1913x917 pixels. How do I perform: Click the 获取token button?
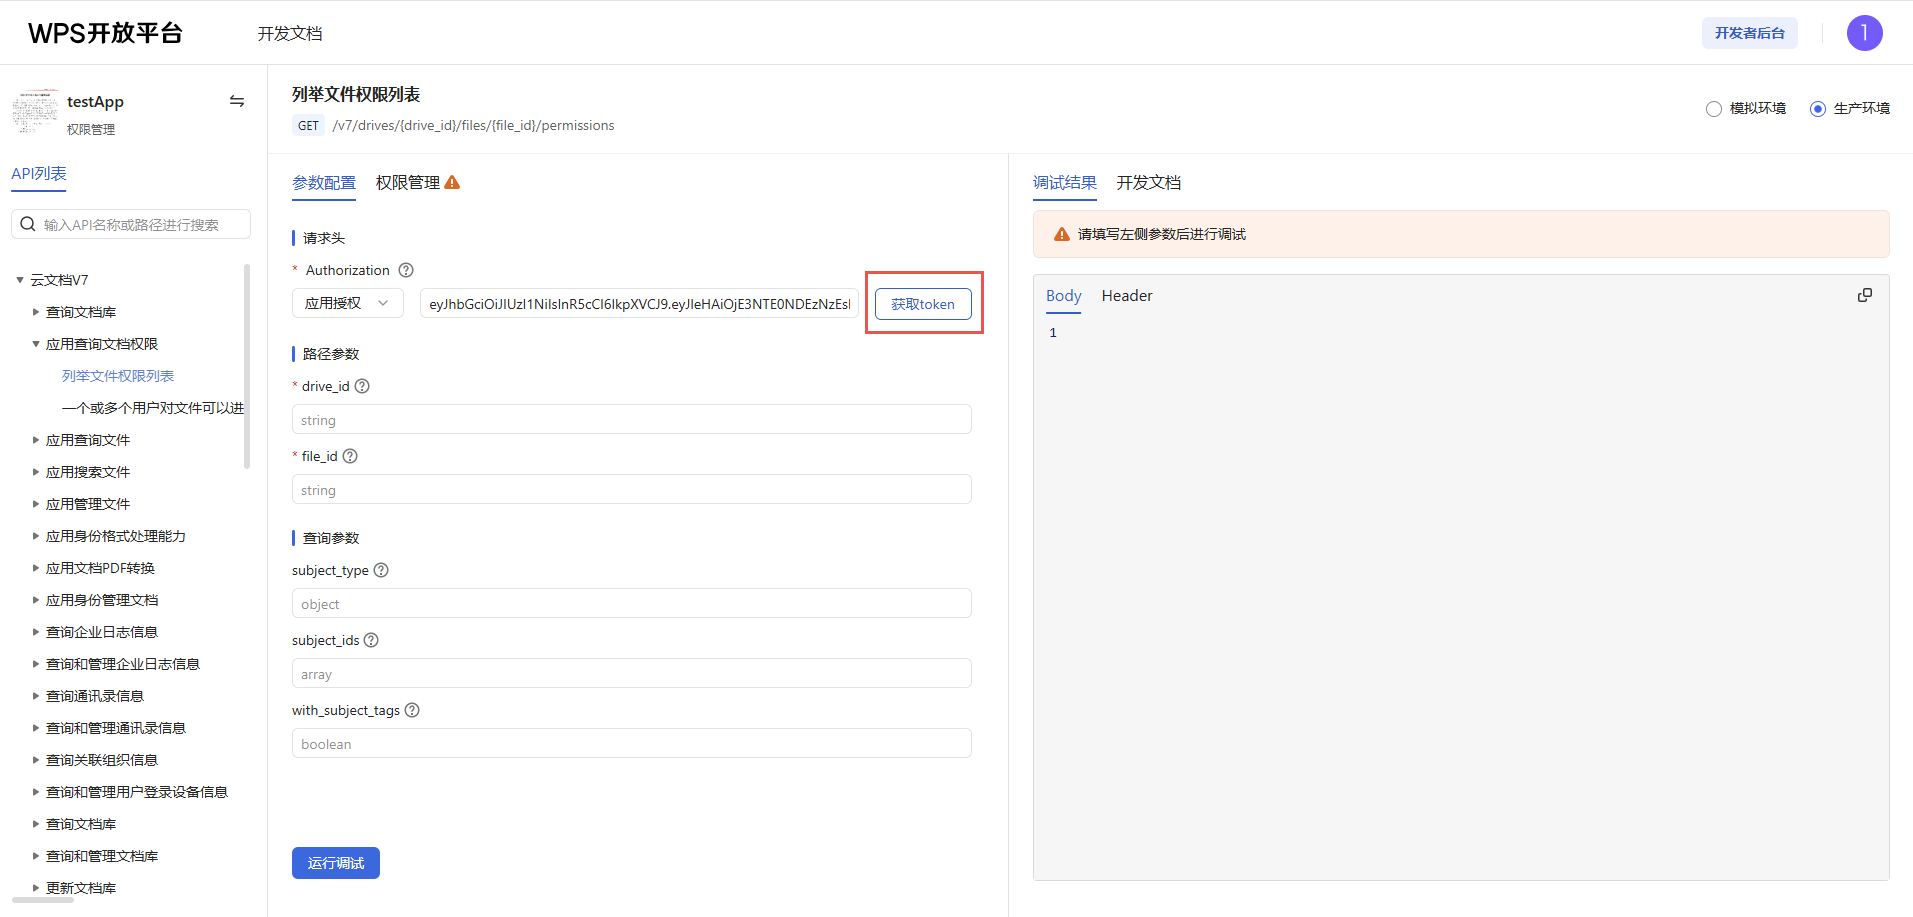tap(922, 304)
